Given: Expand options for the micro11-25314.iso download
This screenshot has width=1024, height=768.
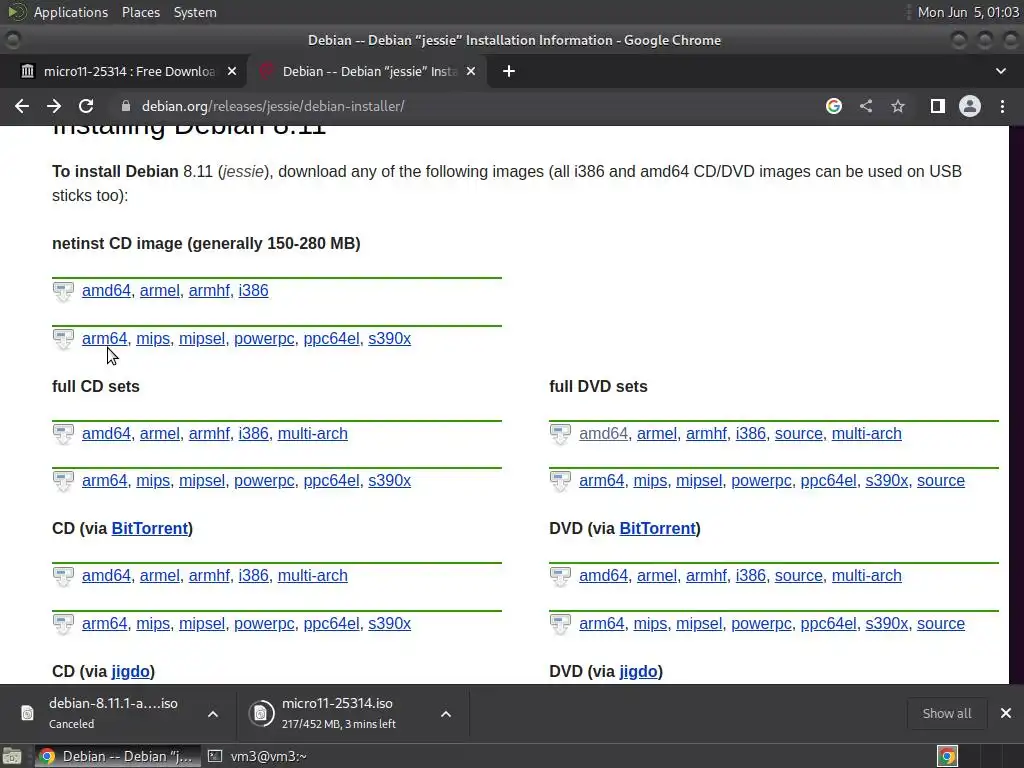Looking at the screenshot, I should point(446,714).
